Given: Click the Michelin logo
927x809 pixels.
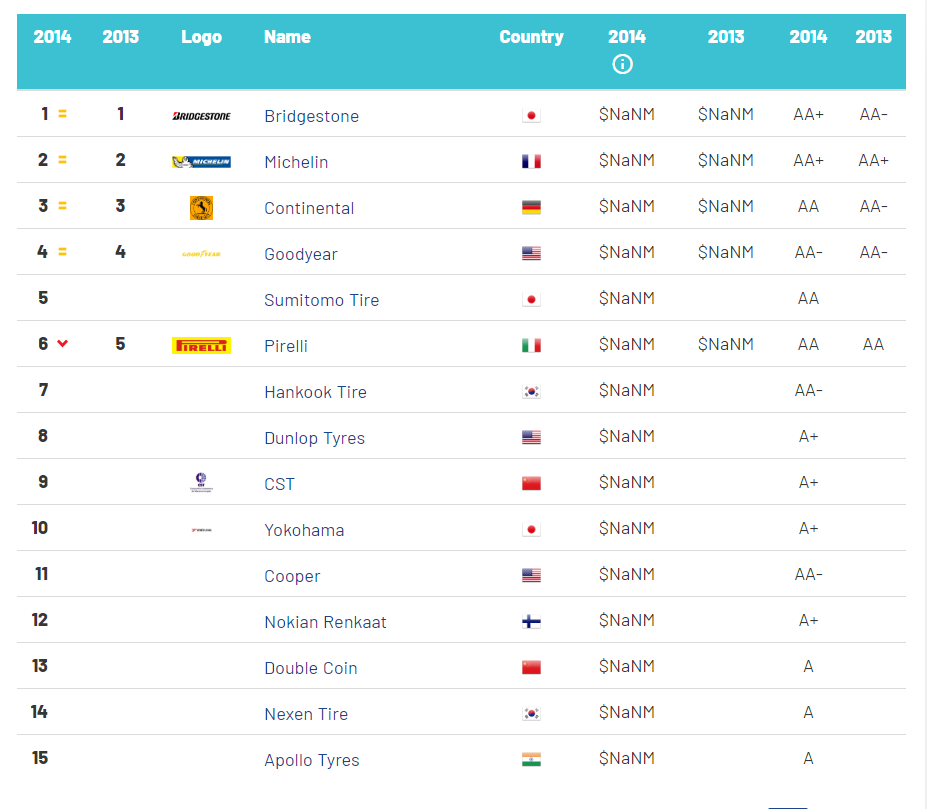Looking at the screenshot, I should (x=202, y=161).
